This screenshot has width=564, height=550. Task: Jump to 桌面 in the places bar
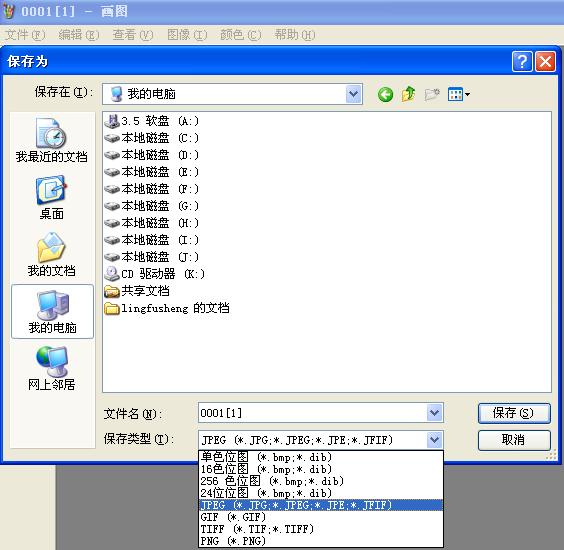click(x=51, y=198)
